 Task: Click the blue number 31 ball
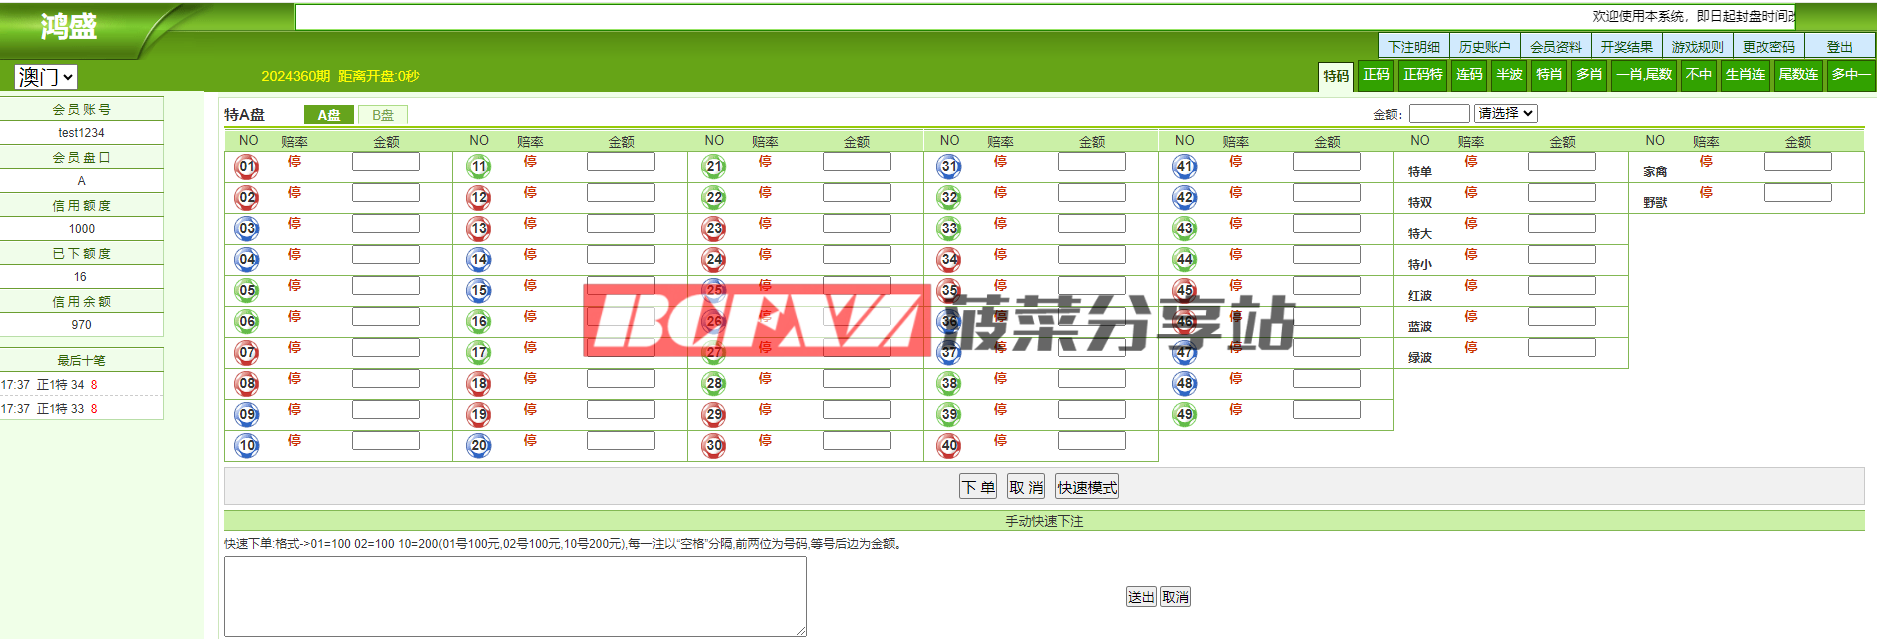(949, 167)
